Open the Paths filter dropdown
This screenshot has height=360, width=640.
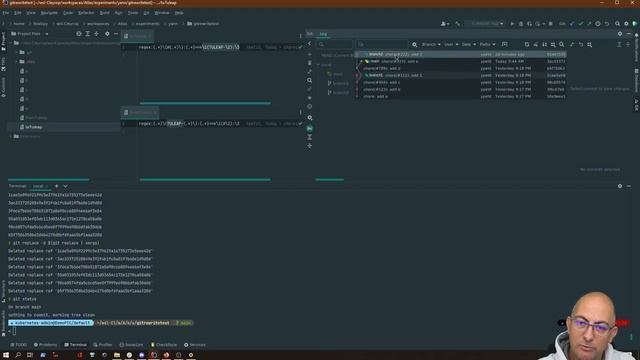coord(487,44)
